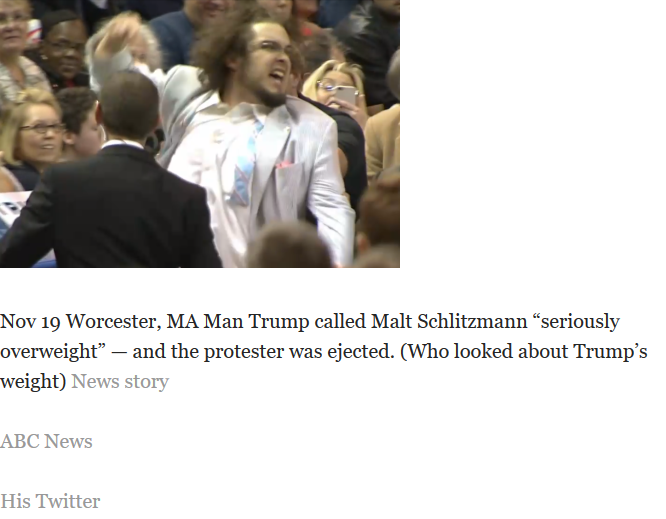Click the word "Malt" in the caption
Viewport: 666px width, 519px height.
[x=391, y=322]
